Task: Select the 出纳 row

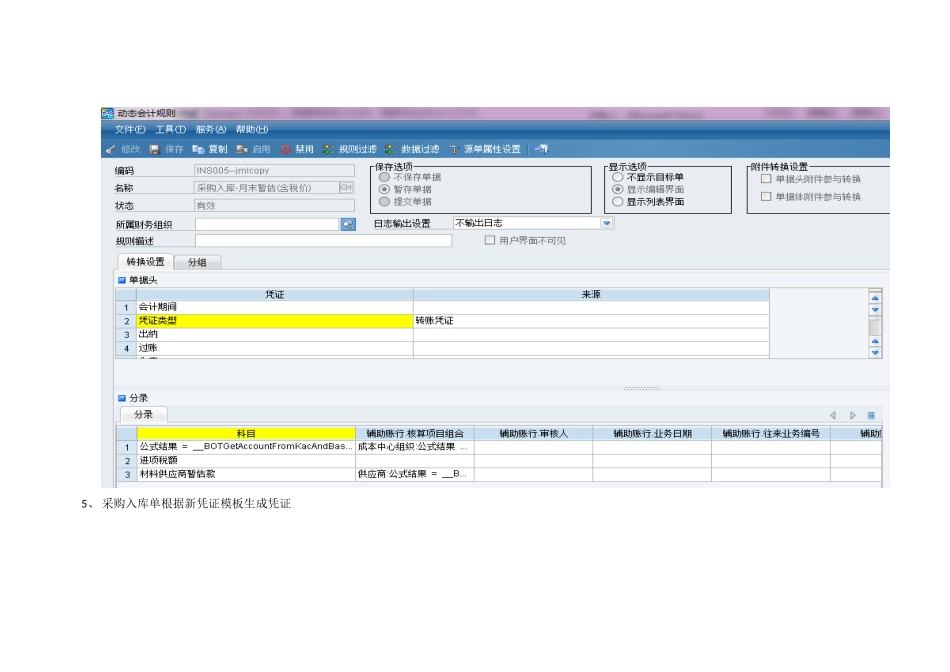Action: click(442, 334)
